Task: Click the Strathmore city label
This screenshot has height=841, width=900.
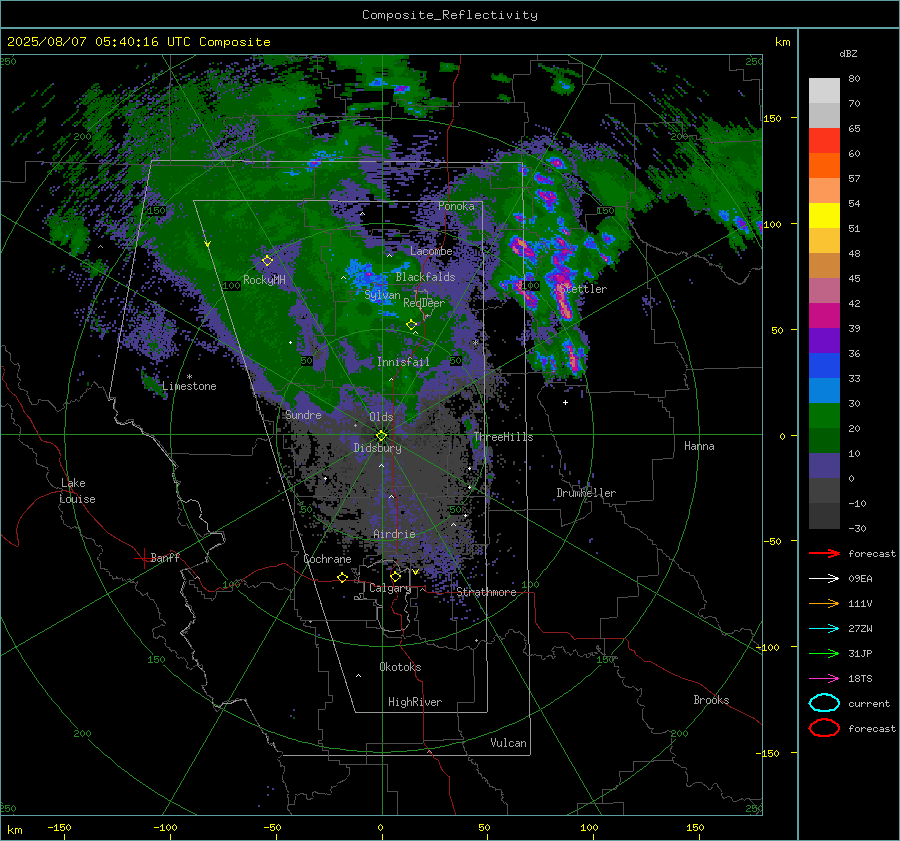Action: pos(486,592)
